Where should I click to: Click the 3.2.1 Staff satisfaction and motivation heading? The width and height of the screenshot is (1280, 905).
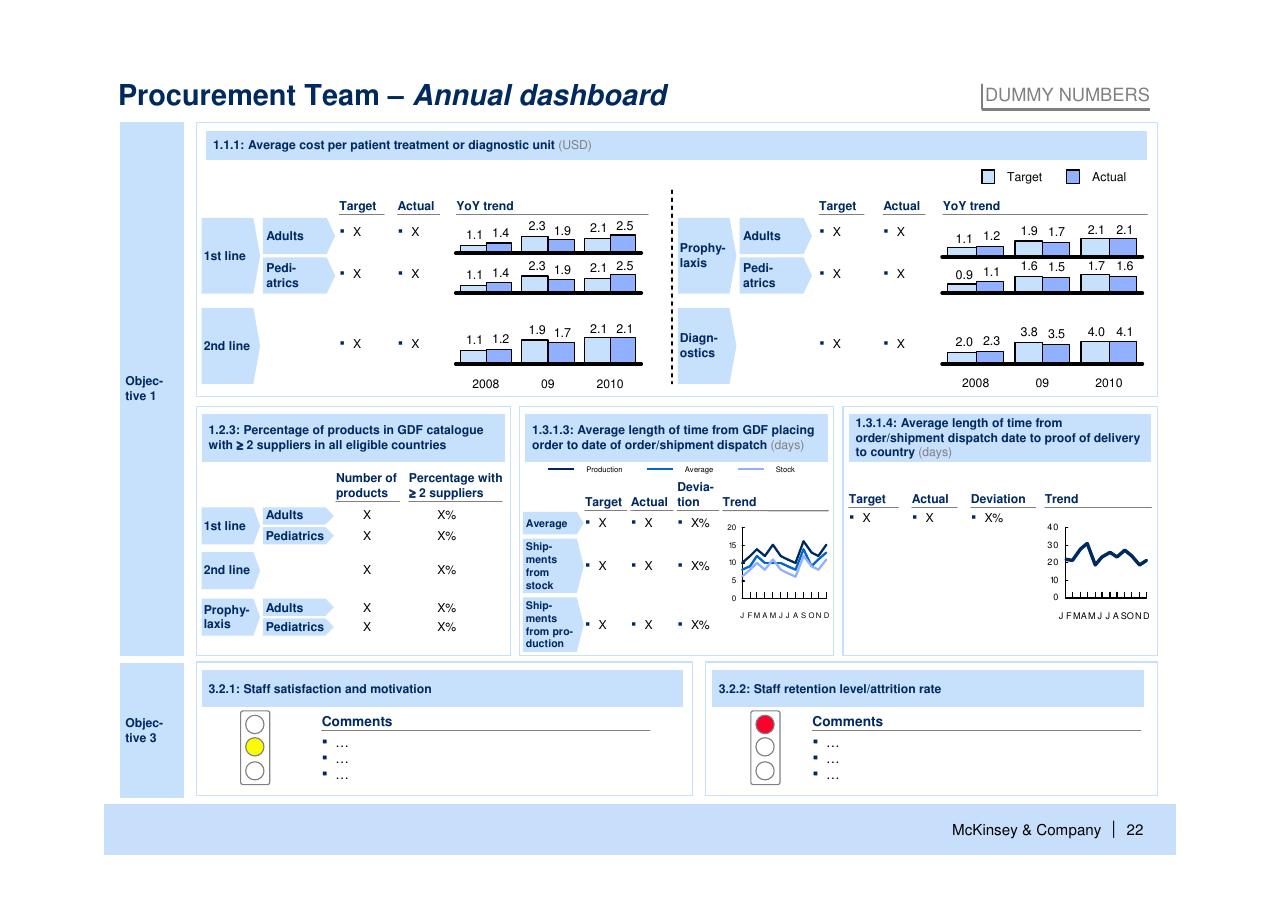click(442, 689)
